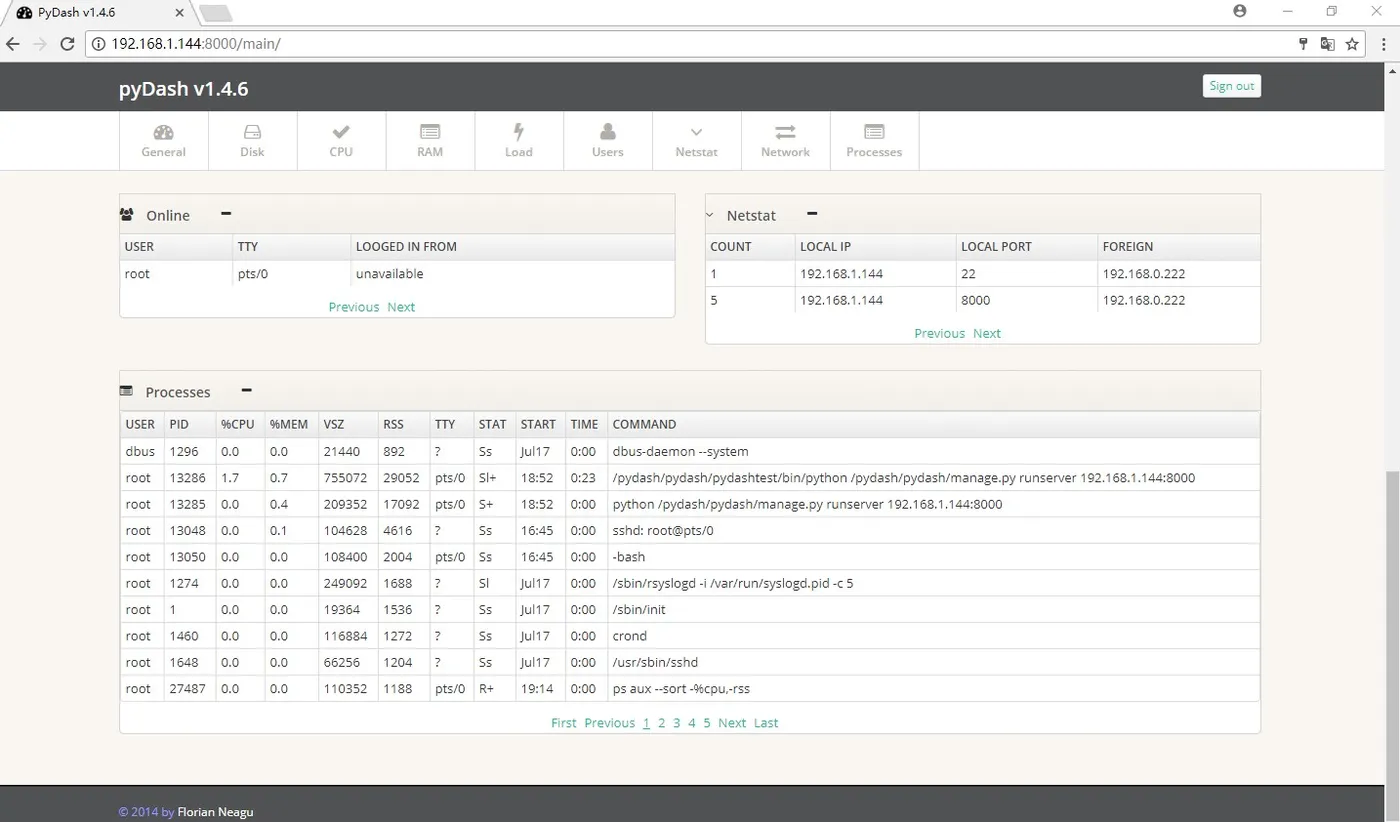Open the General dashboard section
This screenshot has width=1400, height=822.
coord(164,141)
